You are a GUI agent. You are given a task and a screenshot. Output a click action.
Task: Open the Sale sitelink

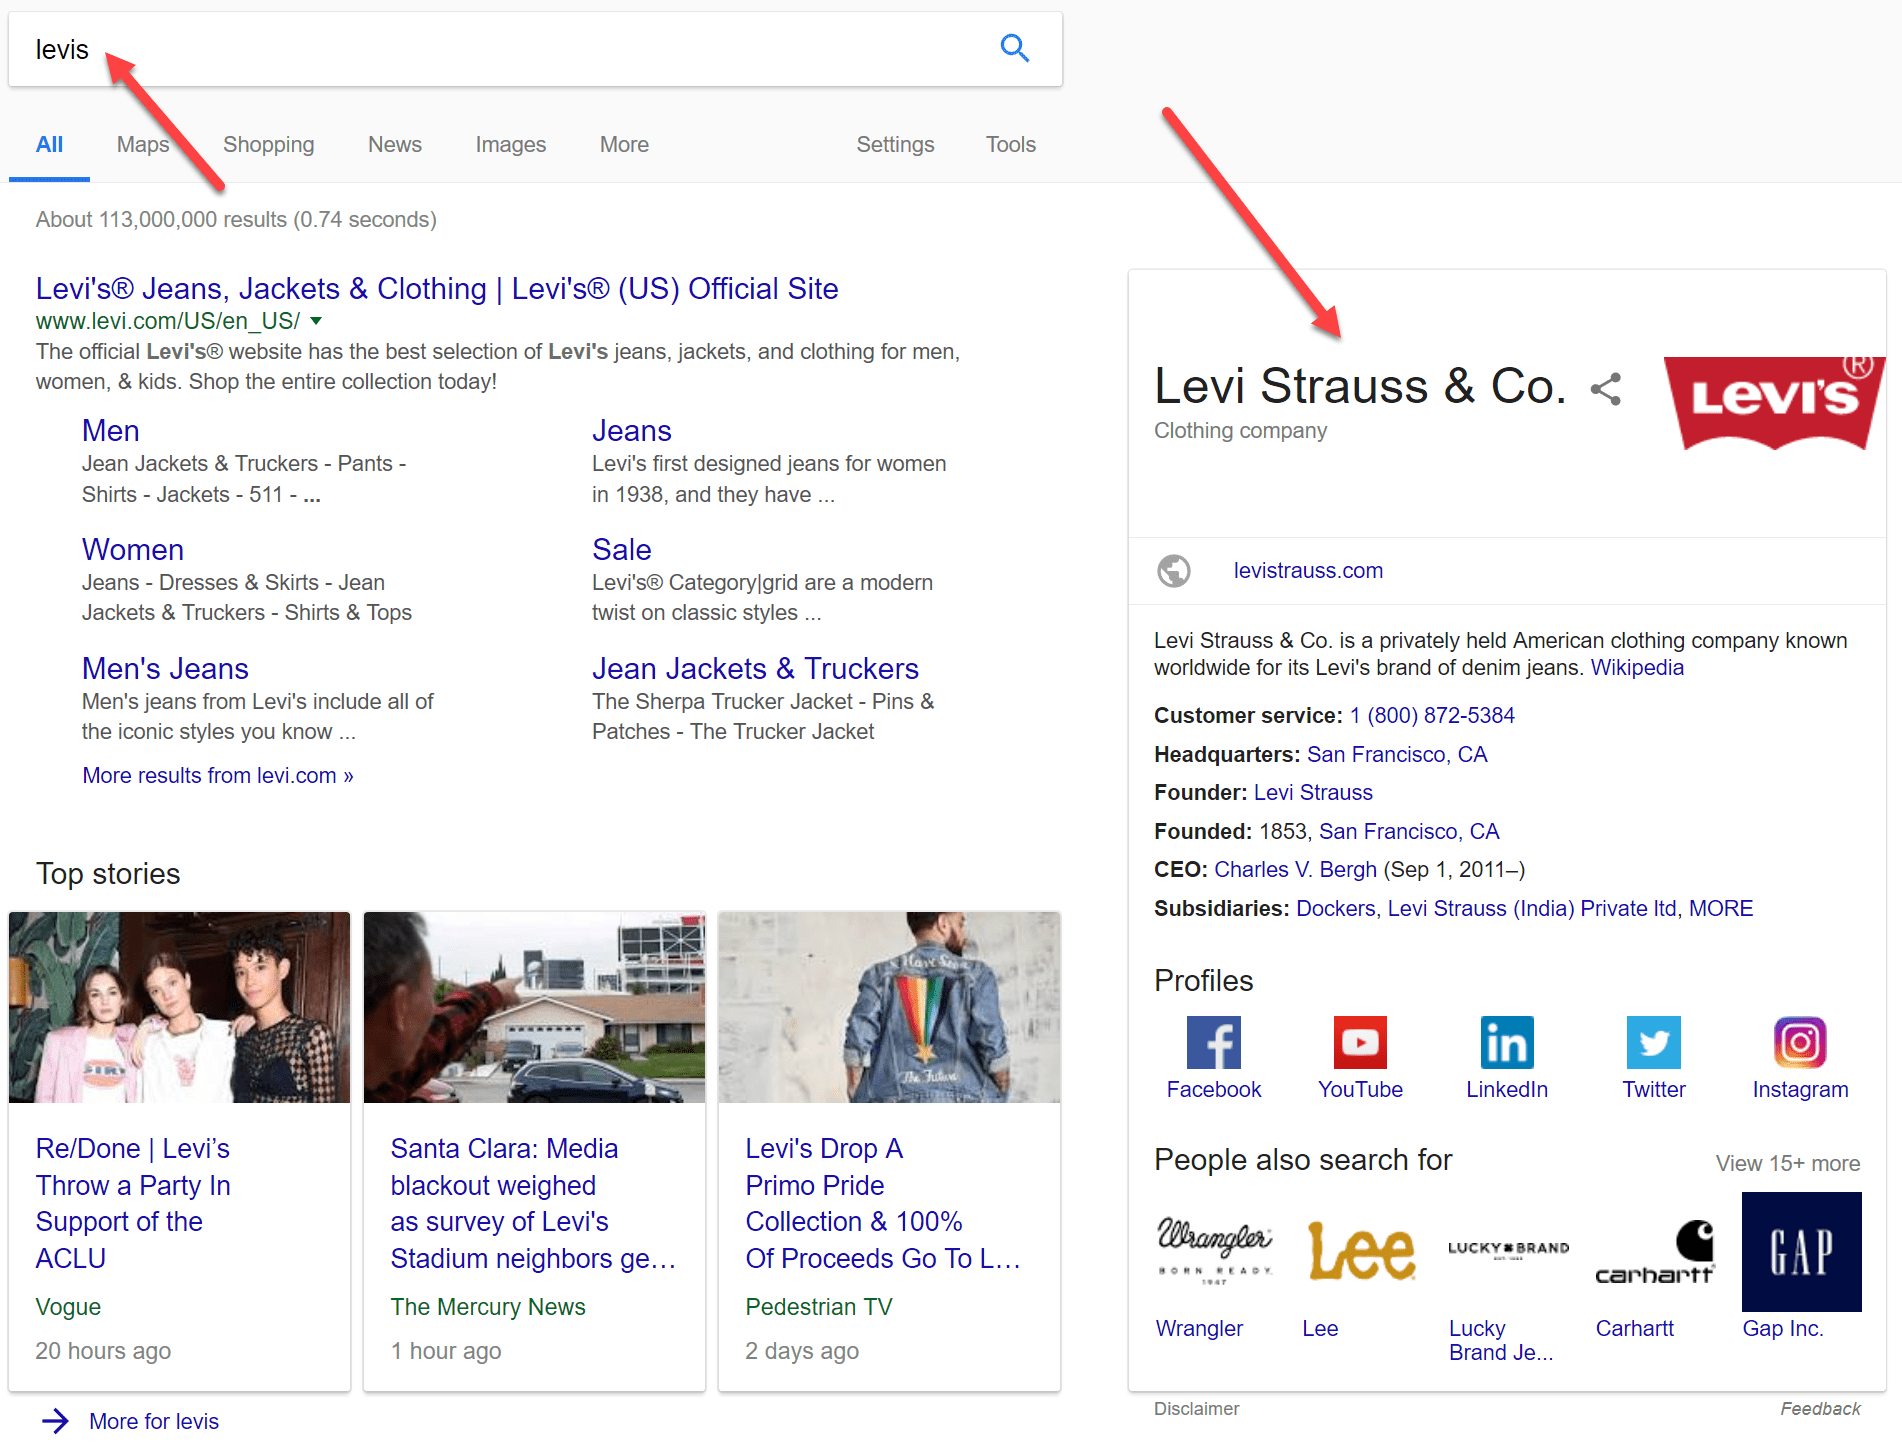pyautogui.click(x=622, y=550)
